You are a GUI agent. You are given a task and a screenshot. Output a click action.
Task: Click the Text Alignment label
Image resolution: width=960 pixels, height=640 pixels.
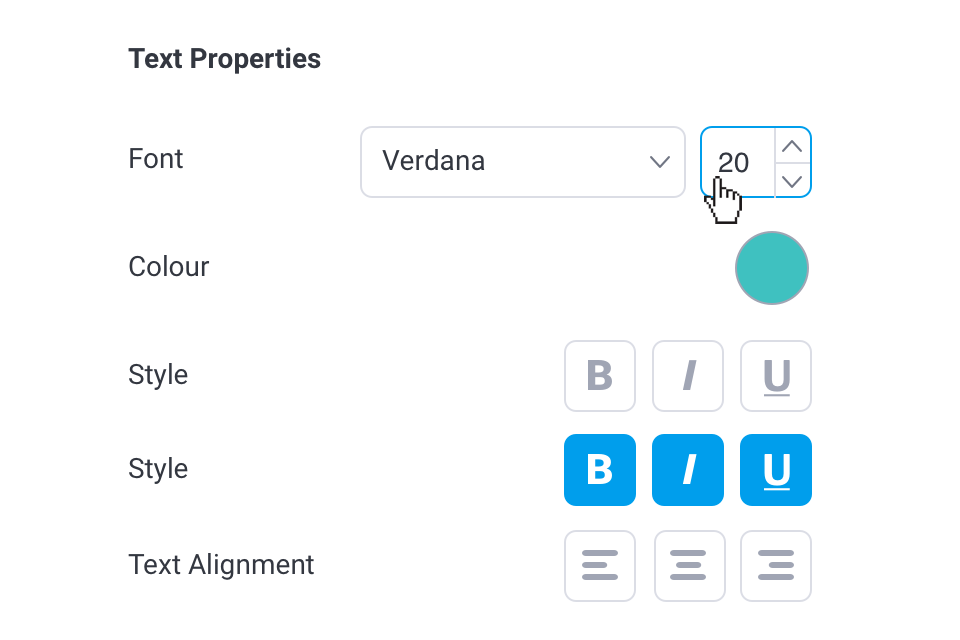[x=221, y=565]
